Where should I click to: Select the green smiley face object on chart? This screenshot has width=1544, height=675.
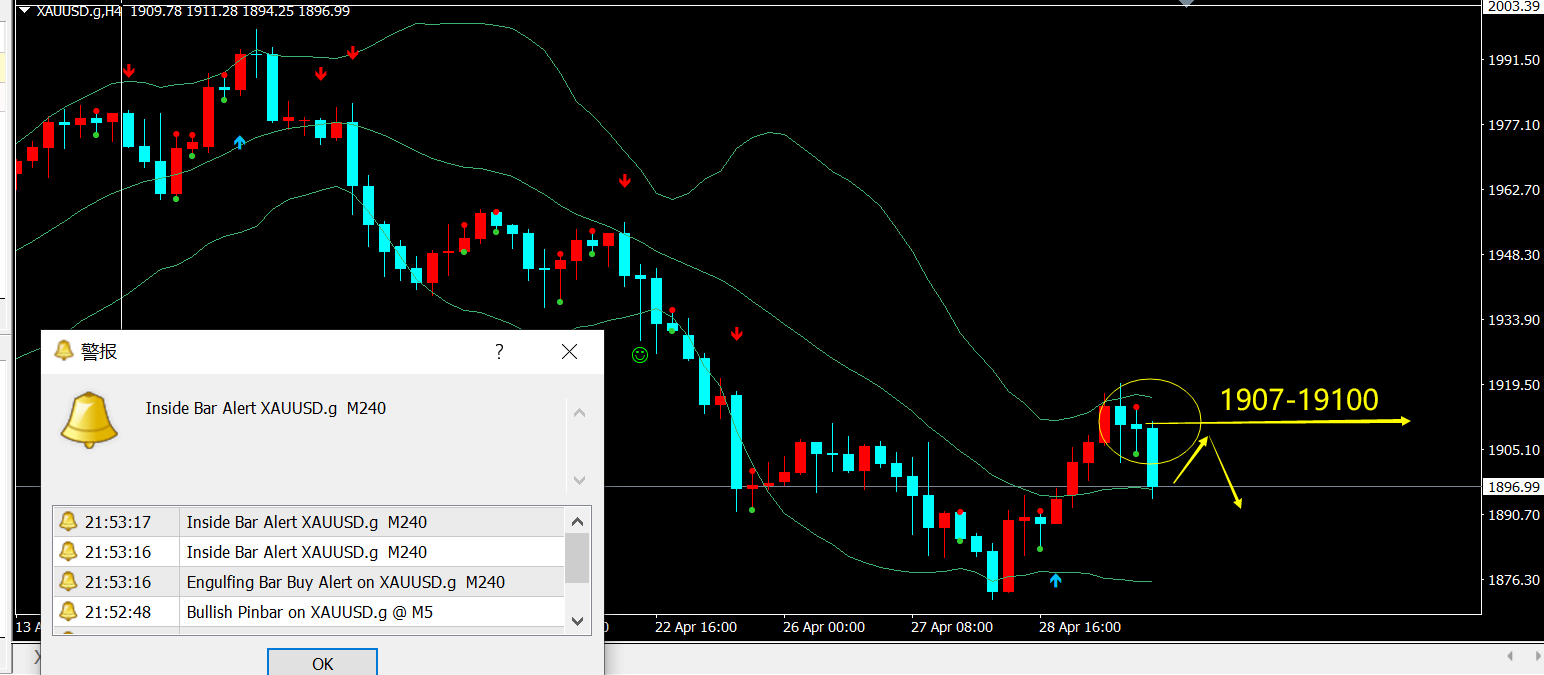point(640,354)
